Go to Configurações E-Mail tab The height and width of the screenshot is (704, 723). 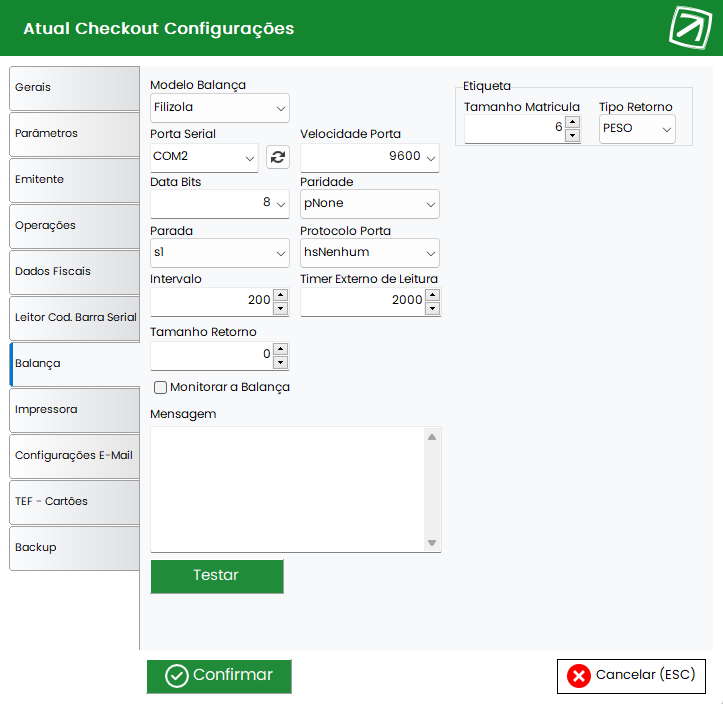(74, 456)
